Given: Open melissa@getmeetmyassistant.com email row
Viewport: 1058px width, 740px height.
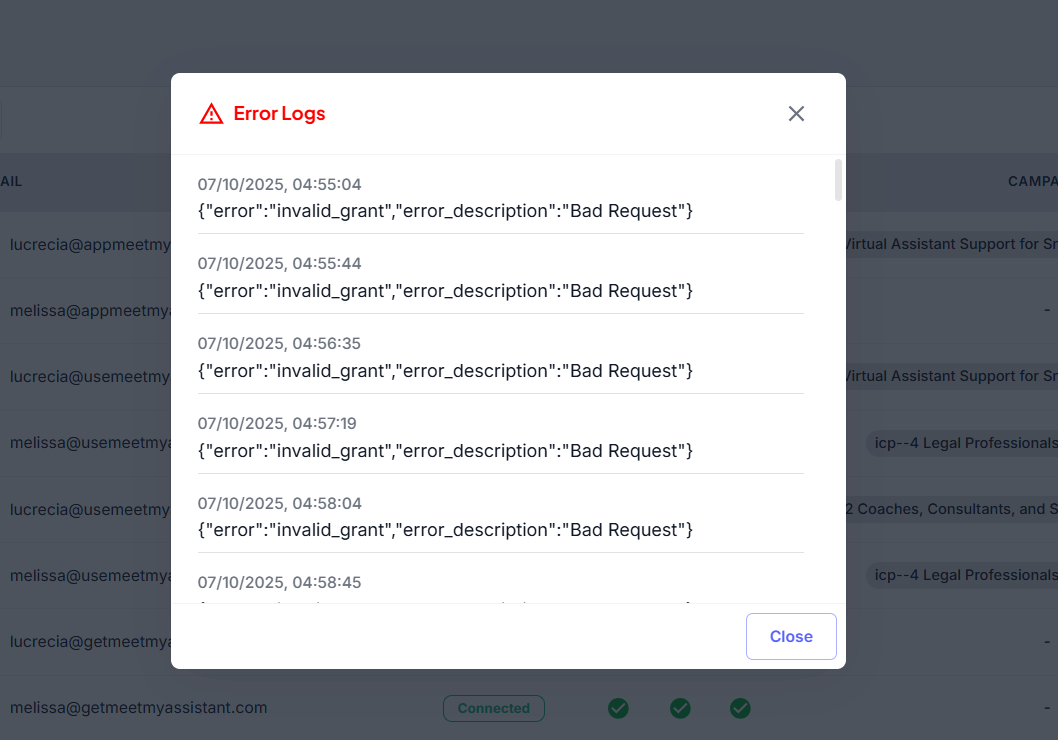Looking at the screenshot, I should (139, 708).
